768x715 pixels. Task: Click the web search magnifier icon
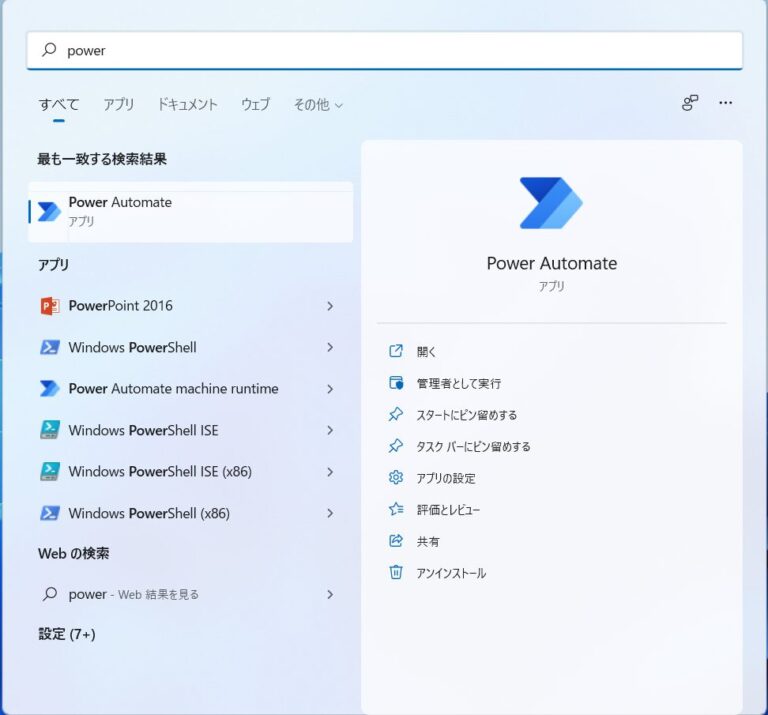click(49, 594)
